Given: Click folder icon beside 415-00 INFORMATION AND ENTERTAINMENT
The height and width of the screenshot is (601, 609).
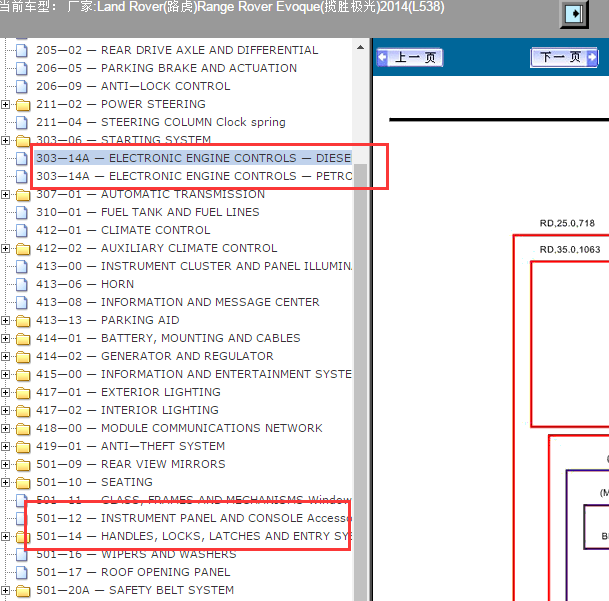Looking at the screenshot, I should 23,375.
